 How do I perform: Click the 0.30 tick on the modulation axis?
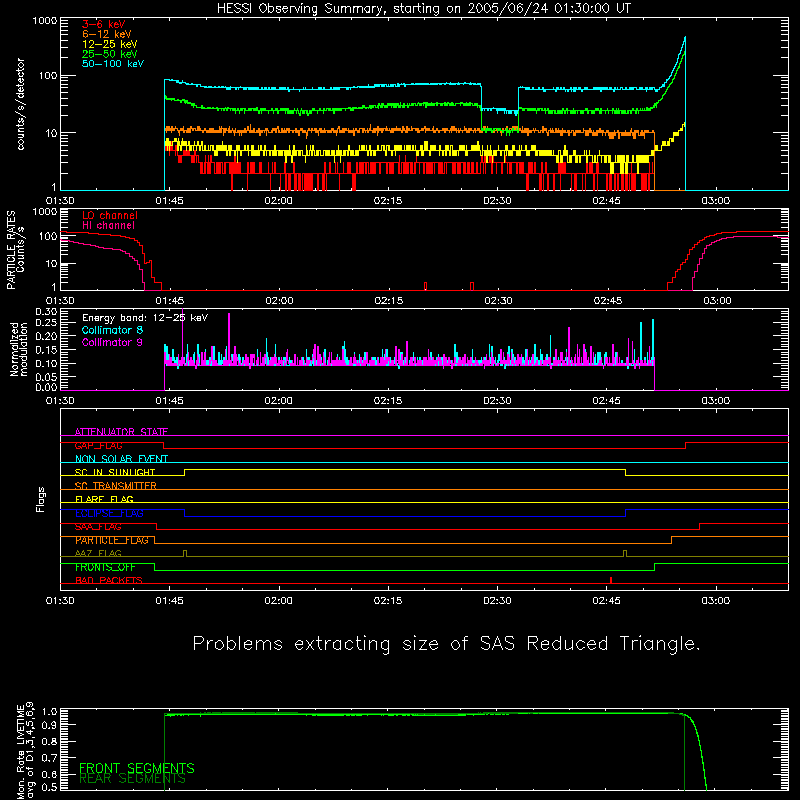pos(46,311)
